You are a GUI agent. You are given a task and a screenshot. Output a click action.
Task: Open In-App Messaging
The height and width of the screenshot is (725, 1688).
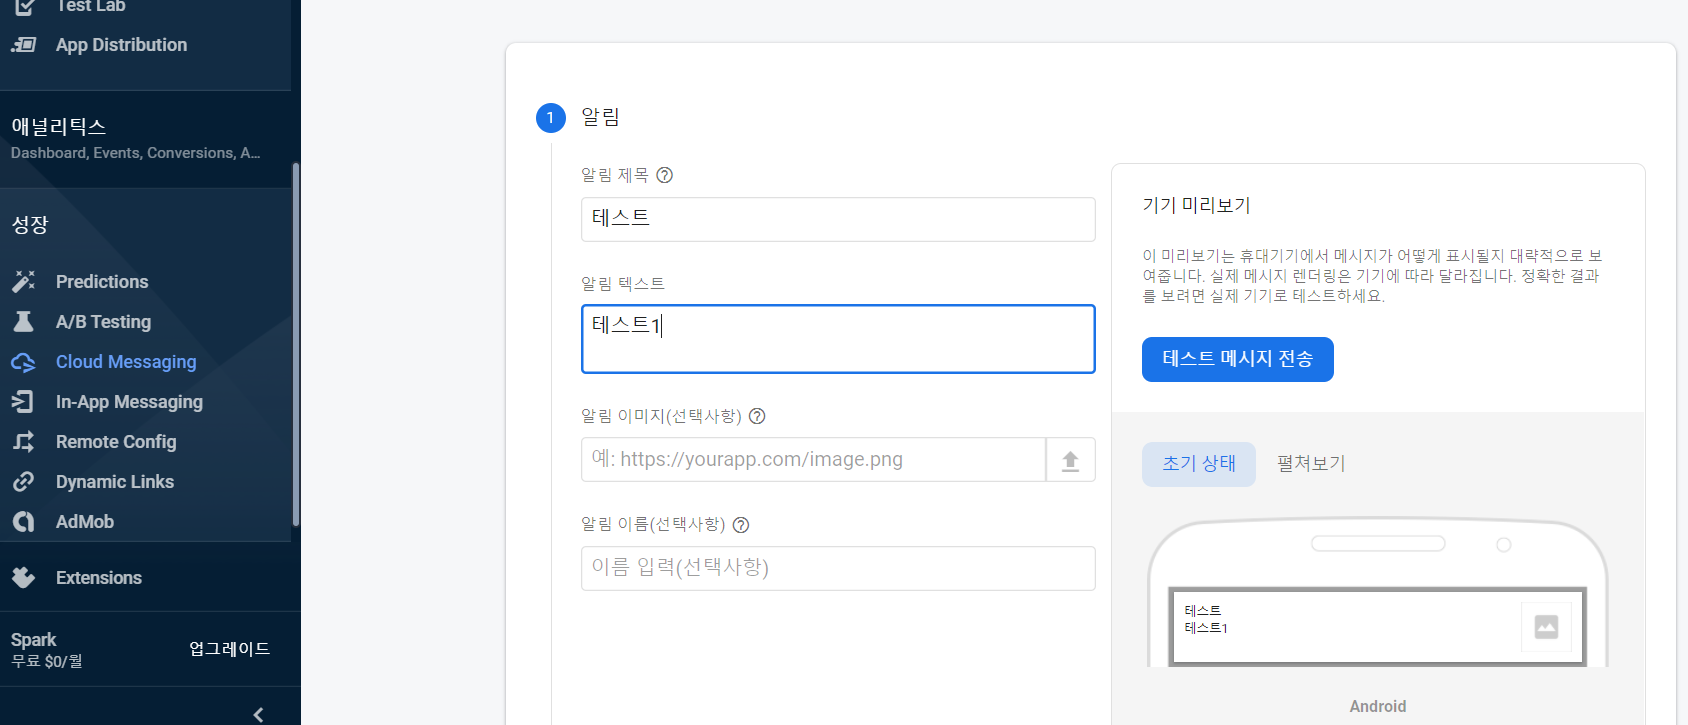click(x=129, y=402)
